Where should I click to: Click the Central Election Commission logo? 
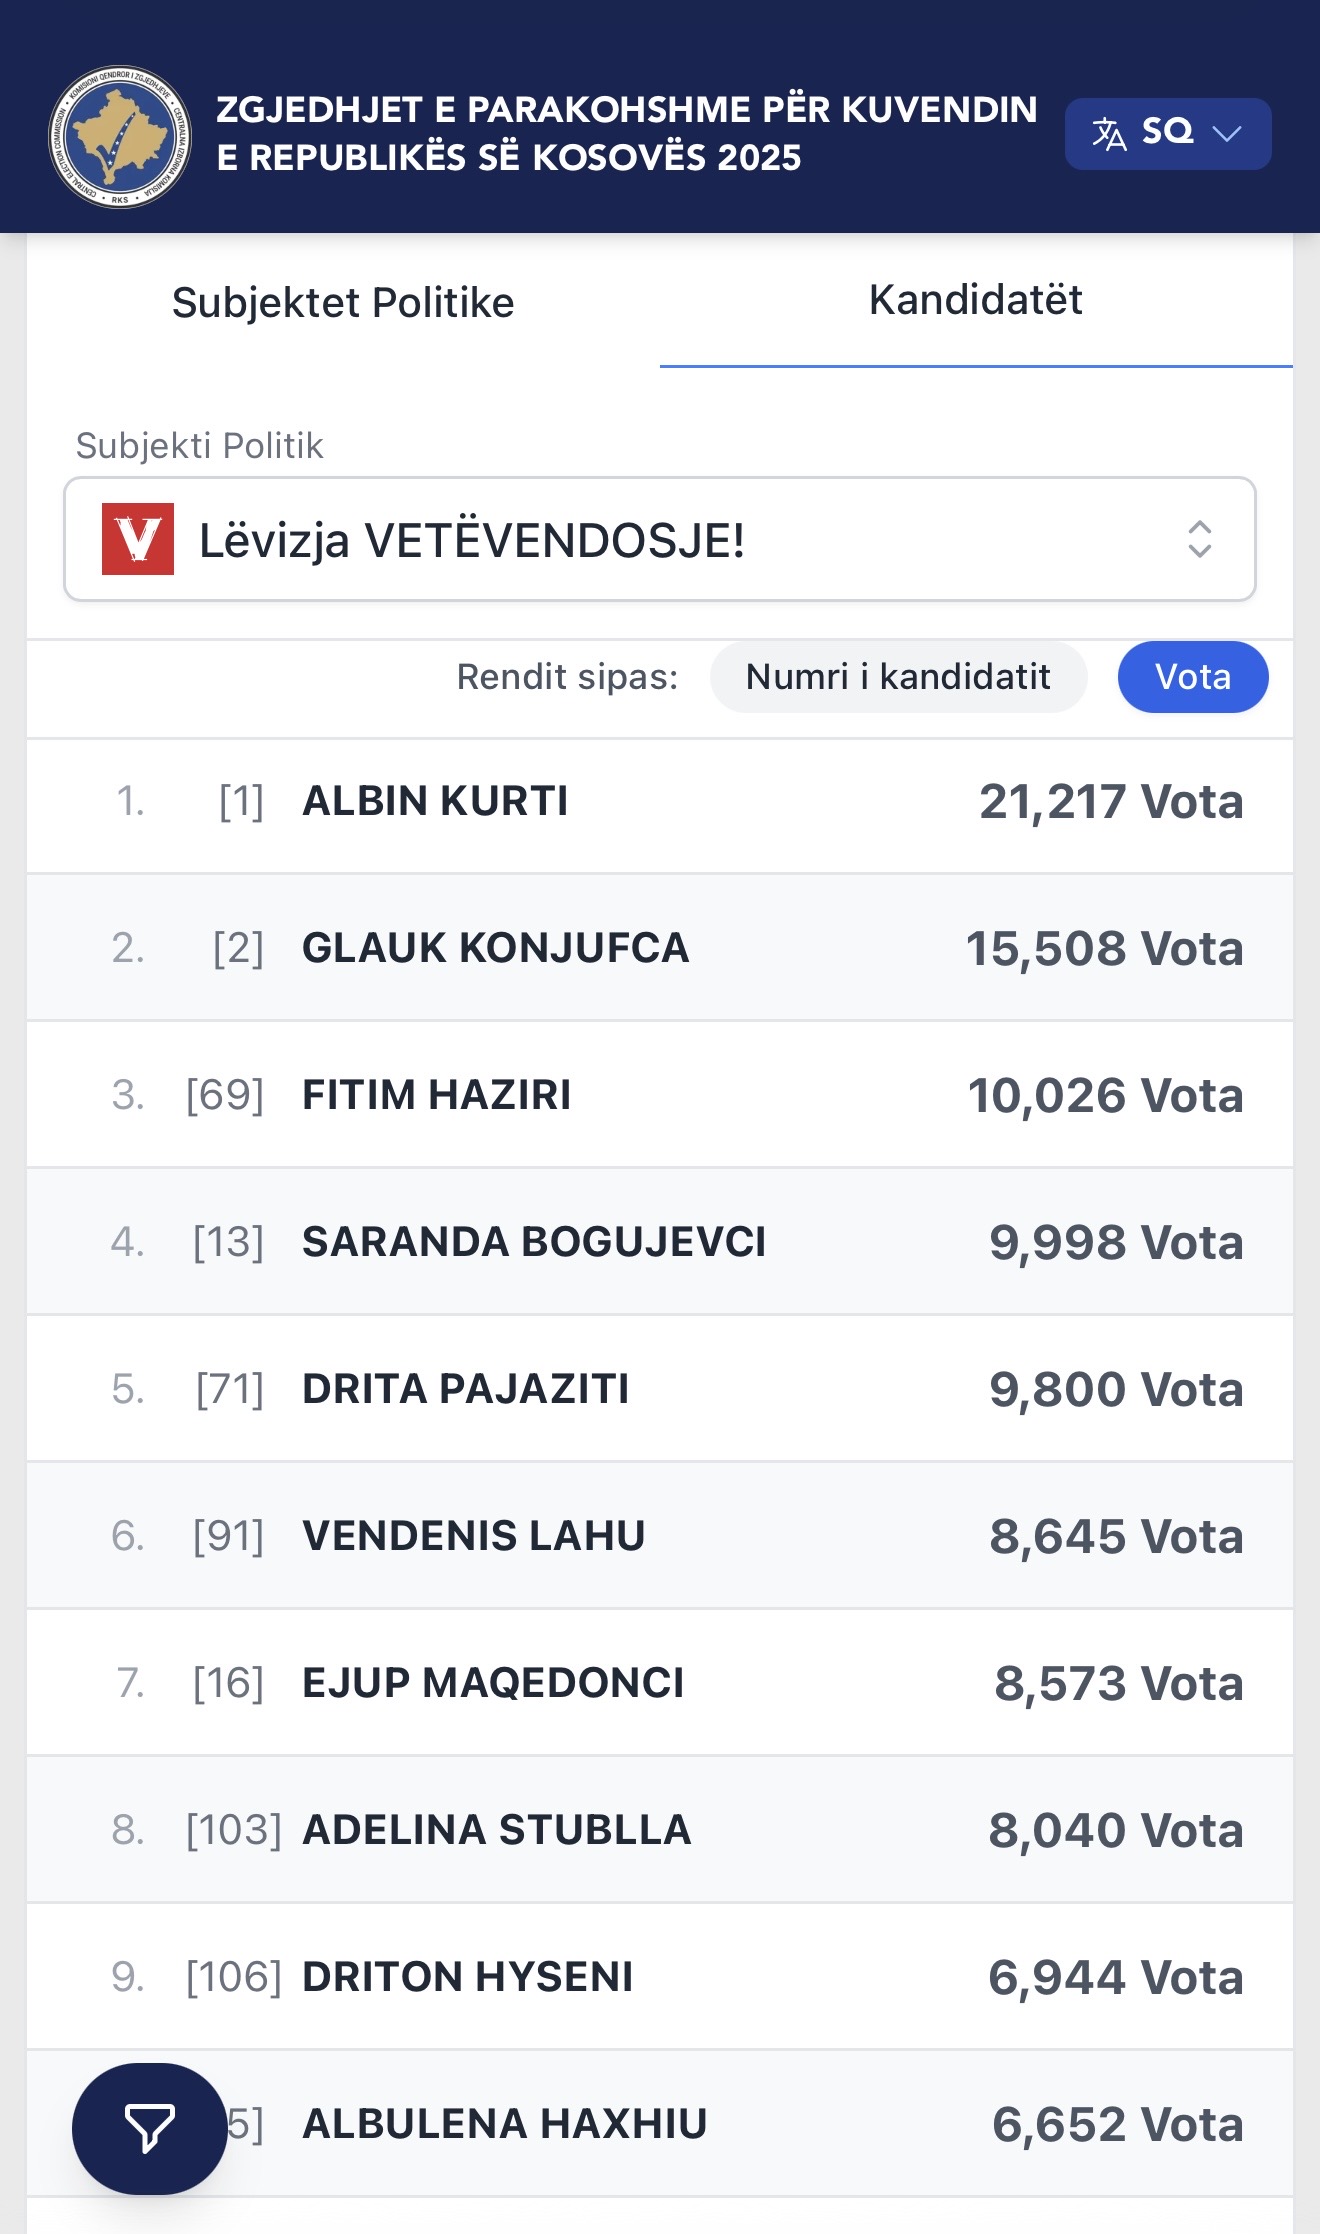(x=120, y=136)
